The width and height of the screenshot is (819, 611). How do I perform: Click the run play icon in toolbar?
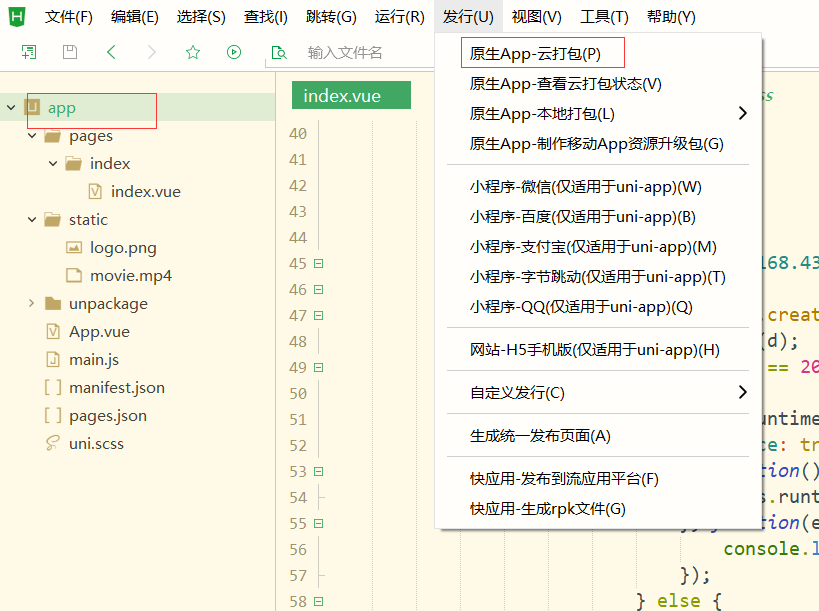234,52
